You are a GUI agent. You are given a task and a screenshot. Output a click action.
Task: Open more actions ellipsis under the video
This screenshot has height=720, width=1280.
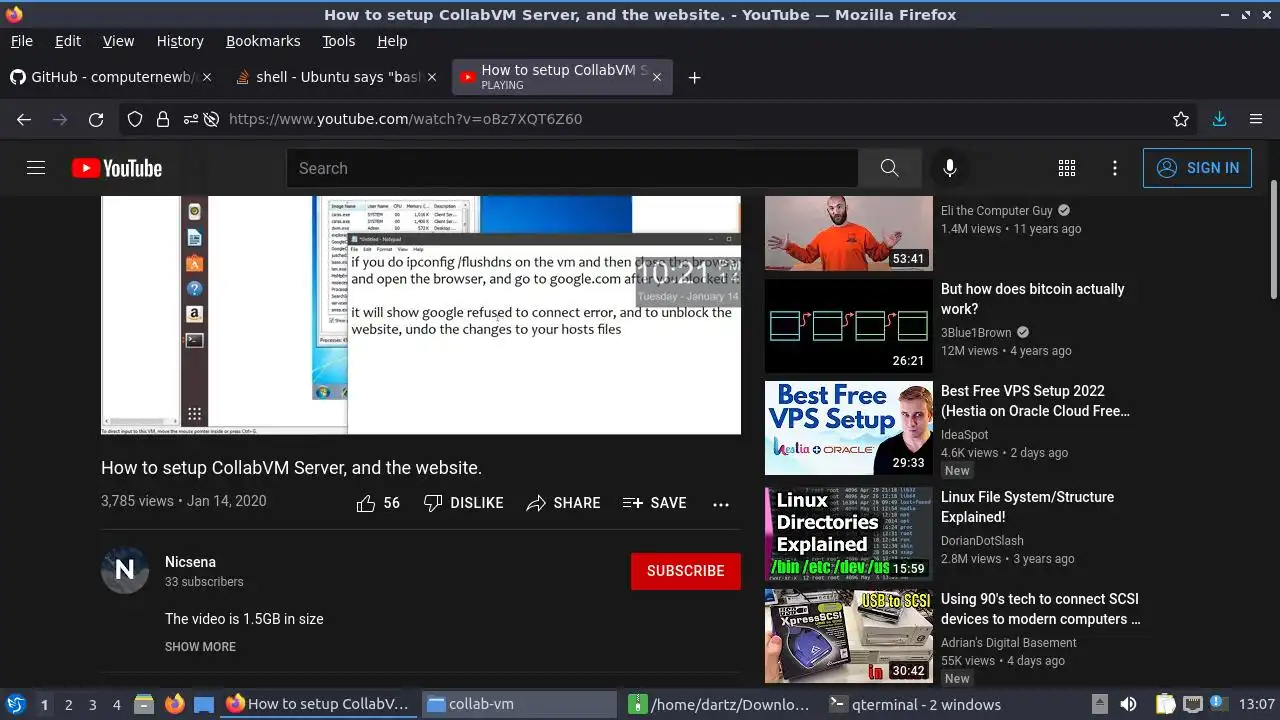click(x=721, y=504)
